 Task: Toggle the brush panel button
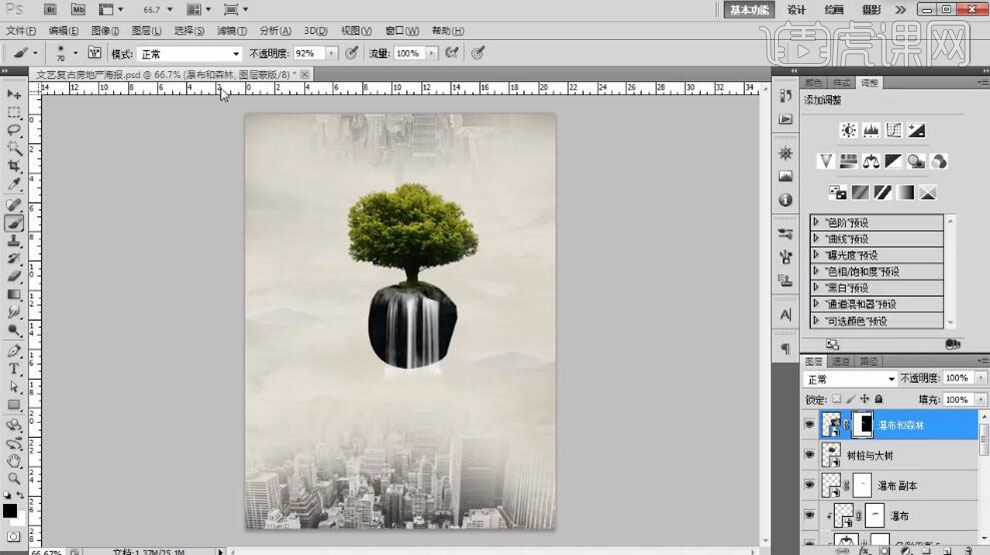[x=94, y=53]
